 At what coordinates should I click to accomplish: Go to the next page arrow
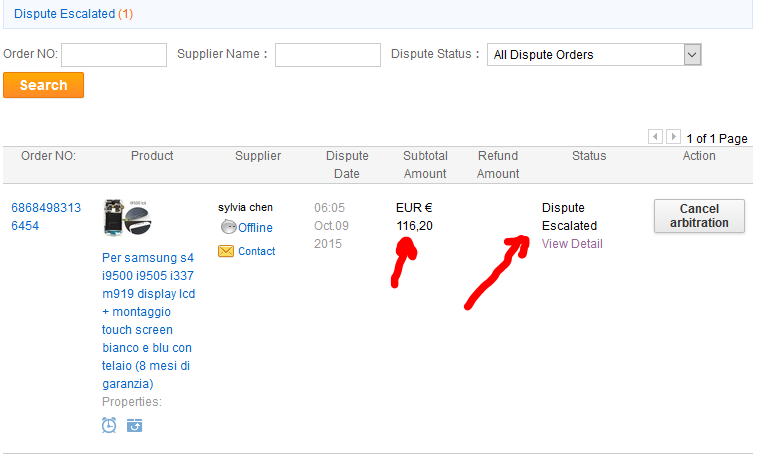[673, 137]
